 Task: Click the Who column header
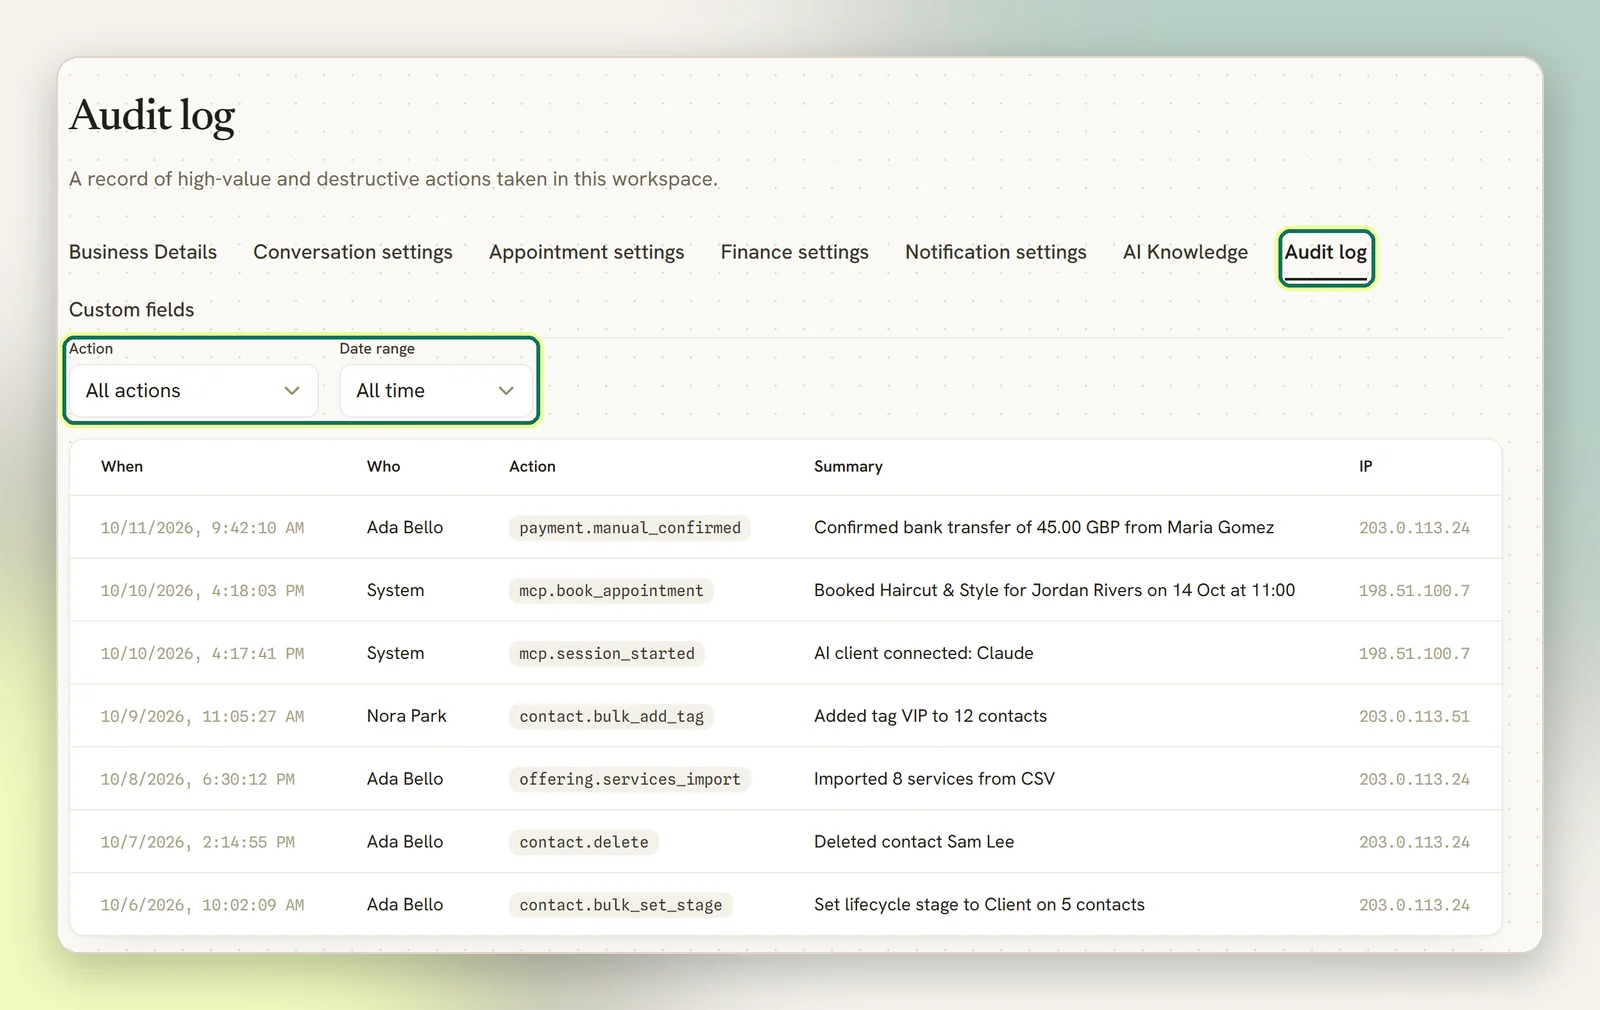pyautogui.click(x=384, y=467)
